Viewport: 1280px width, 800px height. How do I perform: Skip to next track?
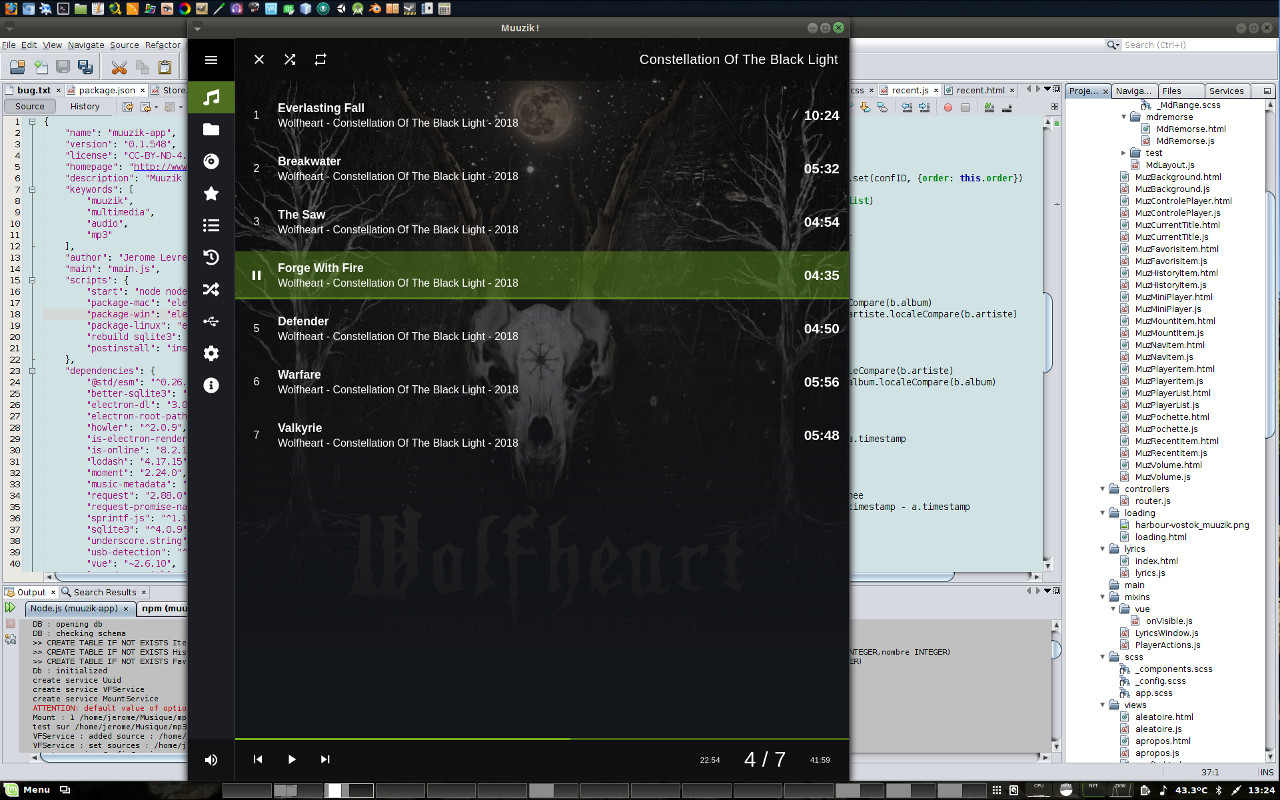click(325, 760)
